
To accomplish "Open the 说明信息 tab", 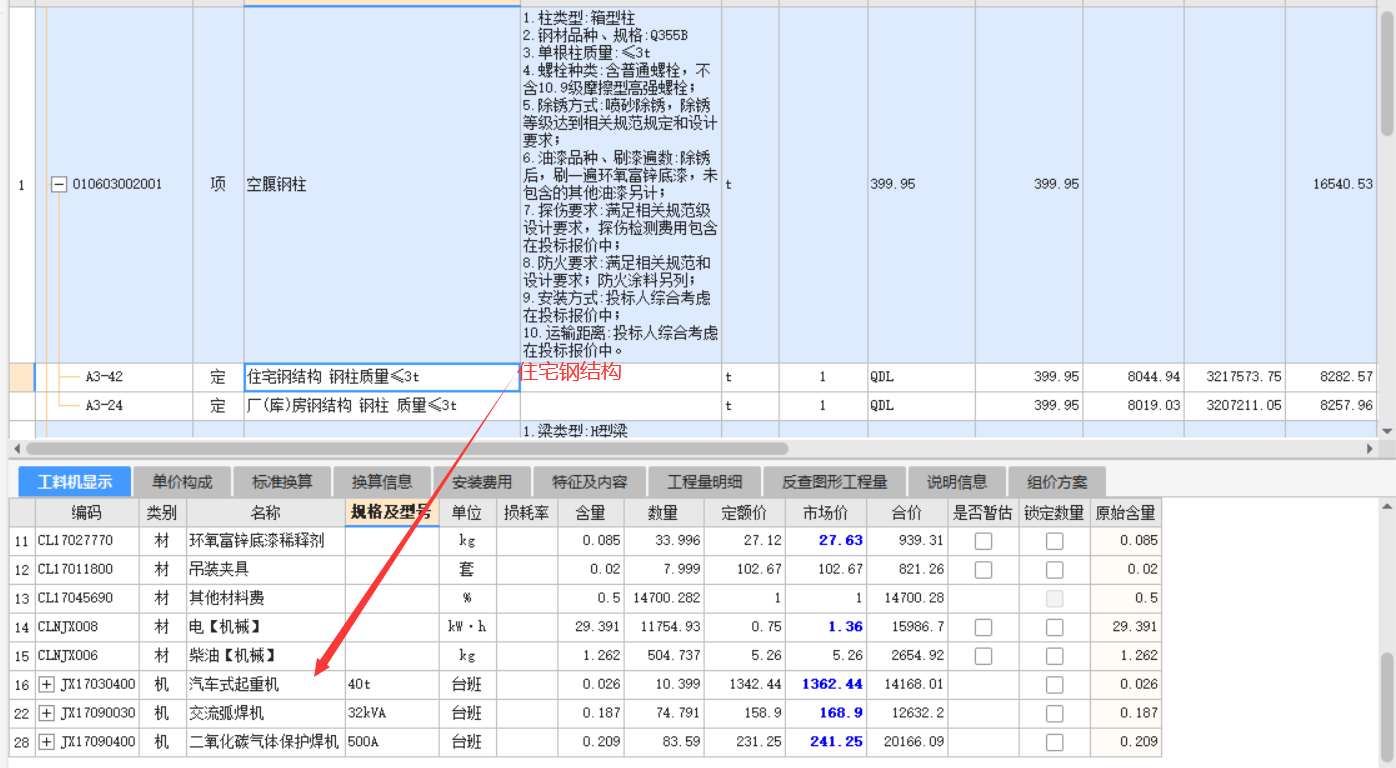I will point(956,482).
